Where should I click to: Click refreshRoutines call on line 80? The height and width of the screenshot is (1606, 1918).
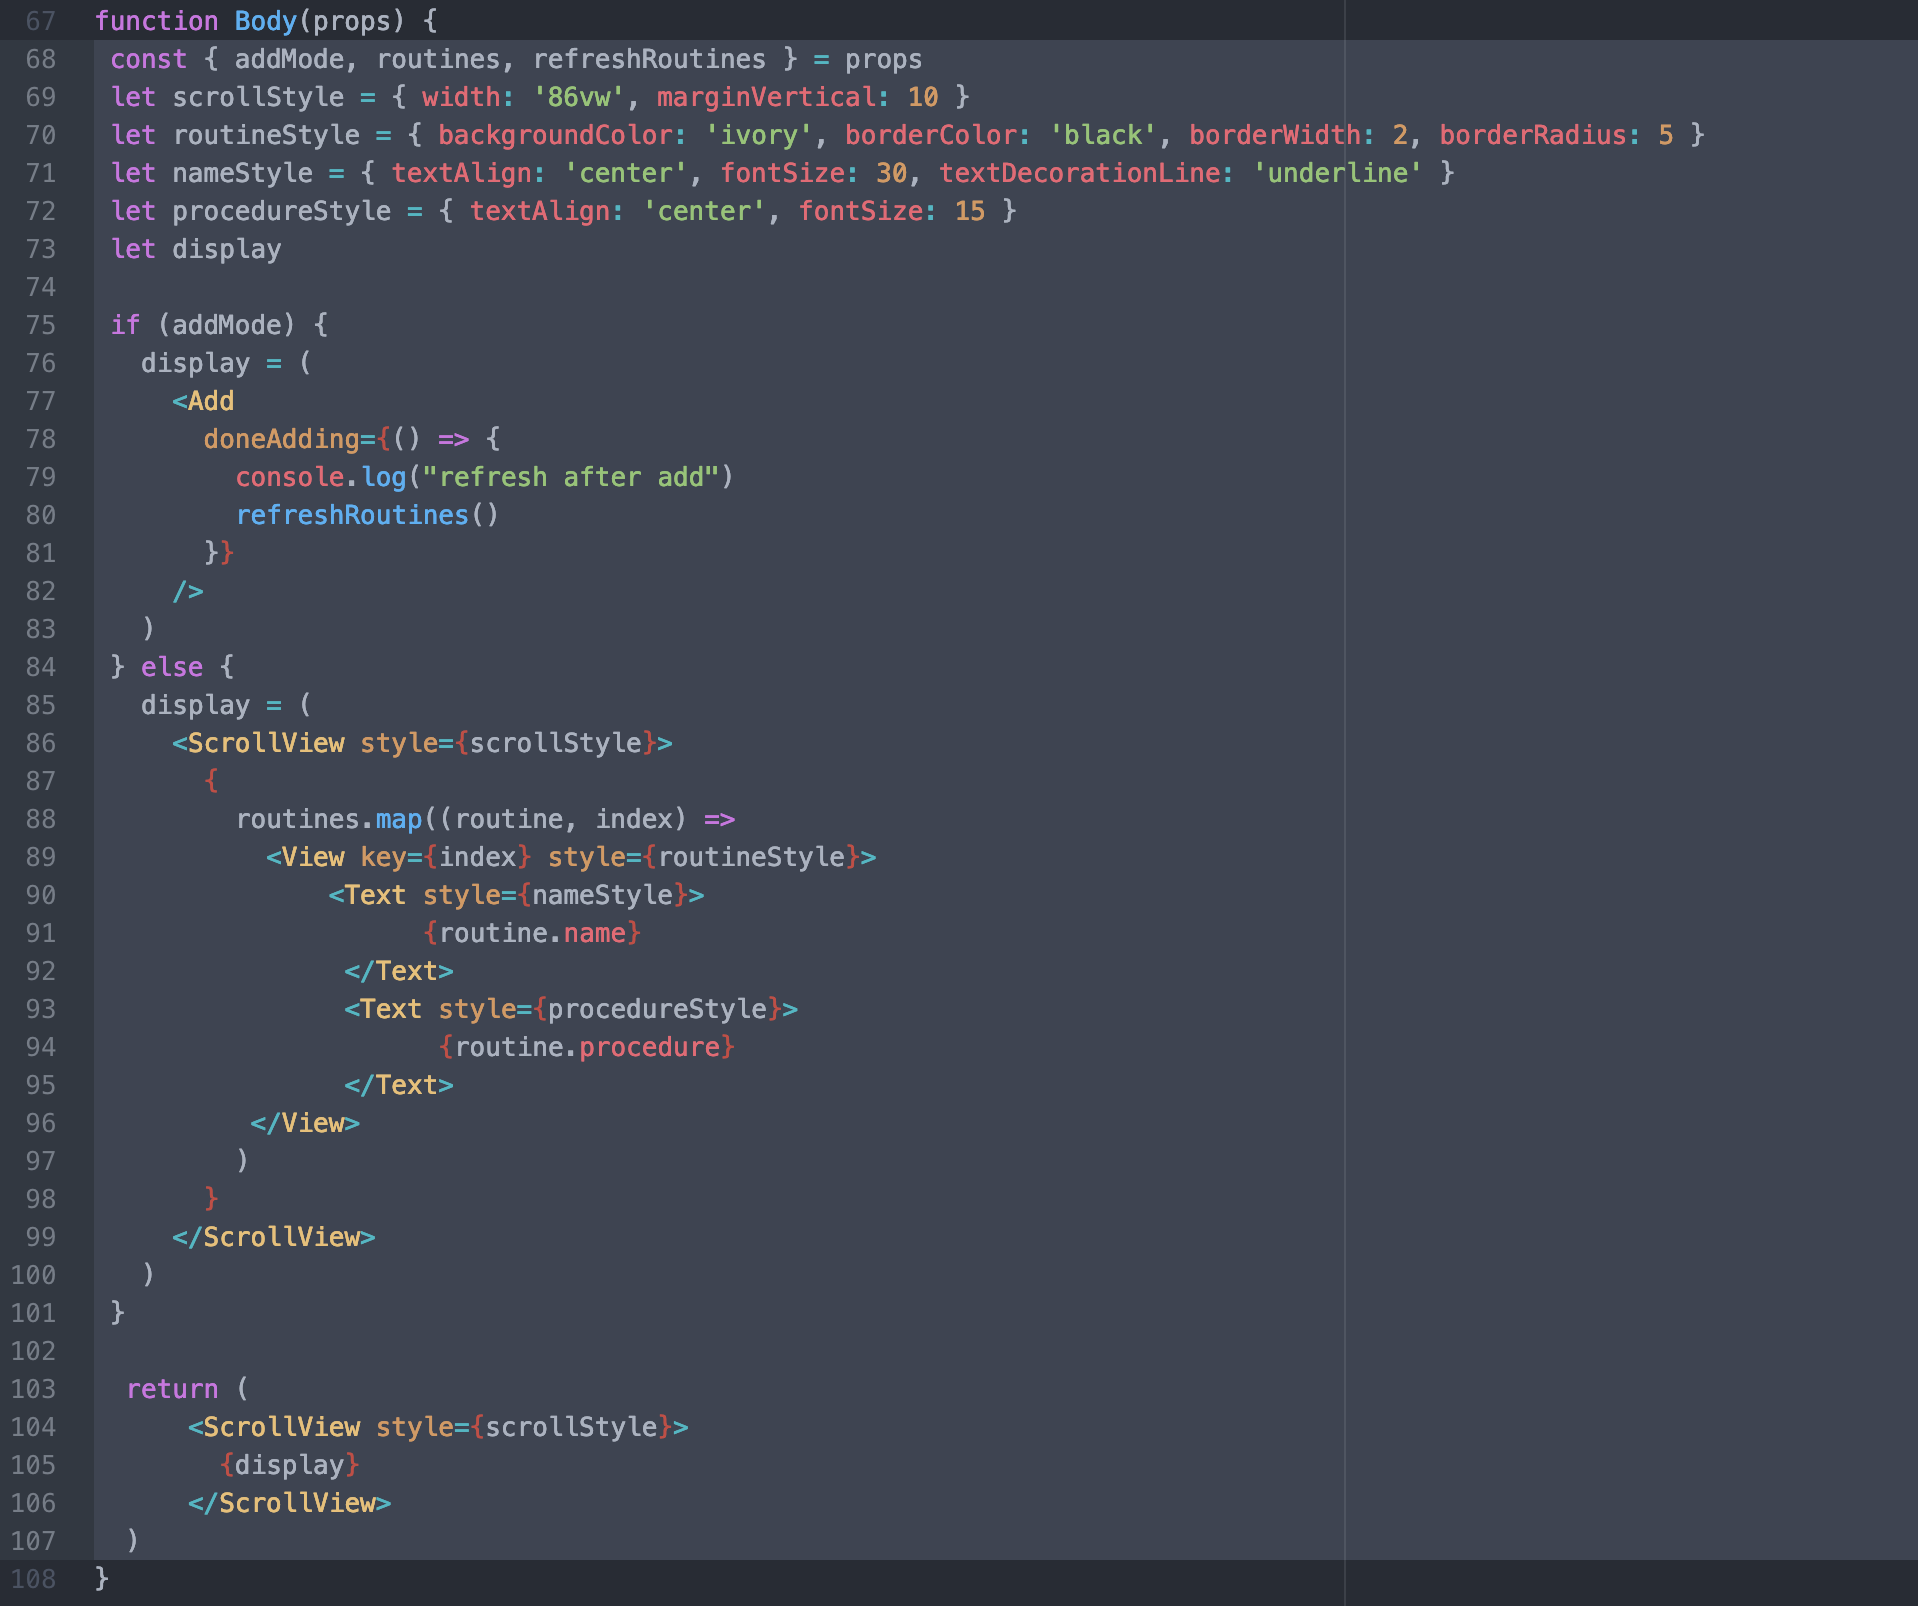point(353,515)
